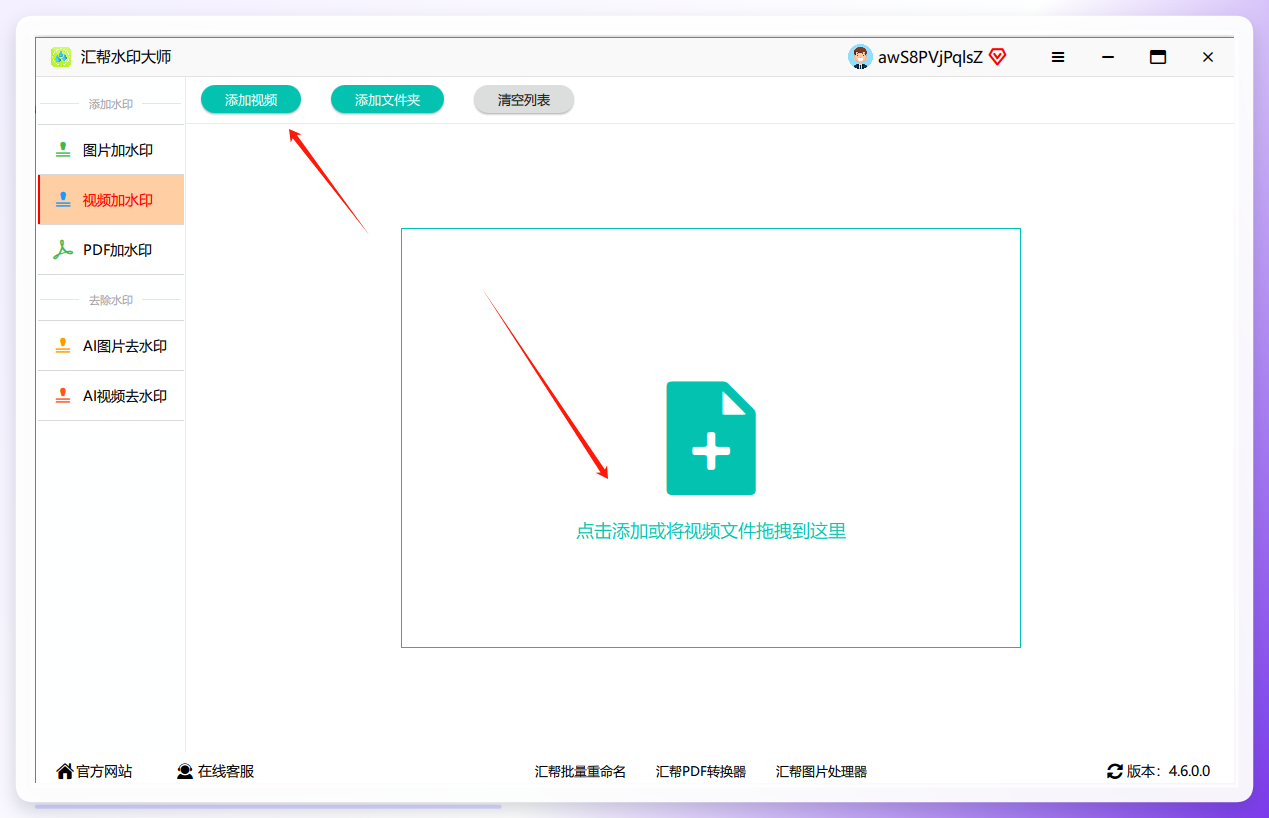Click the 清空列表 button
Viewport: 1269px width, 818px height.
(x=524, y=100)
